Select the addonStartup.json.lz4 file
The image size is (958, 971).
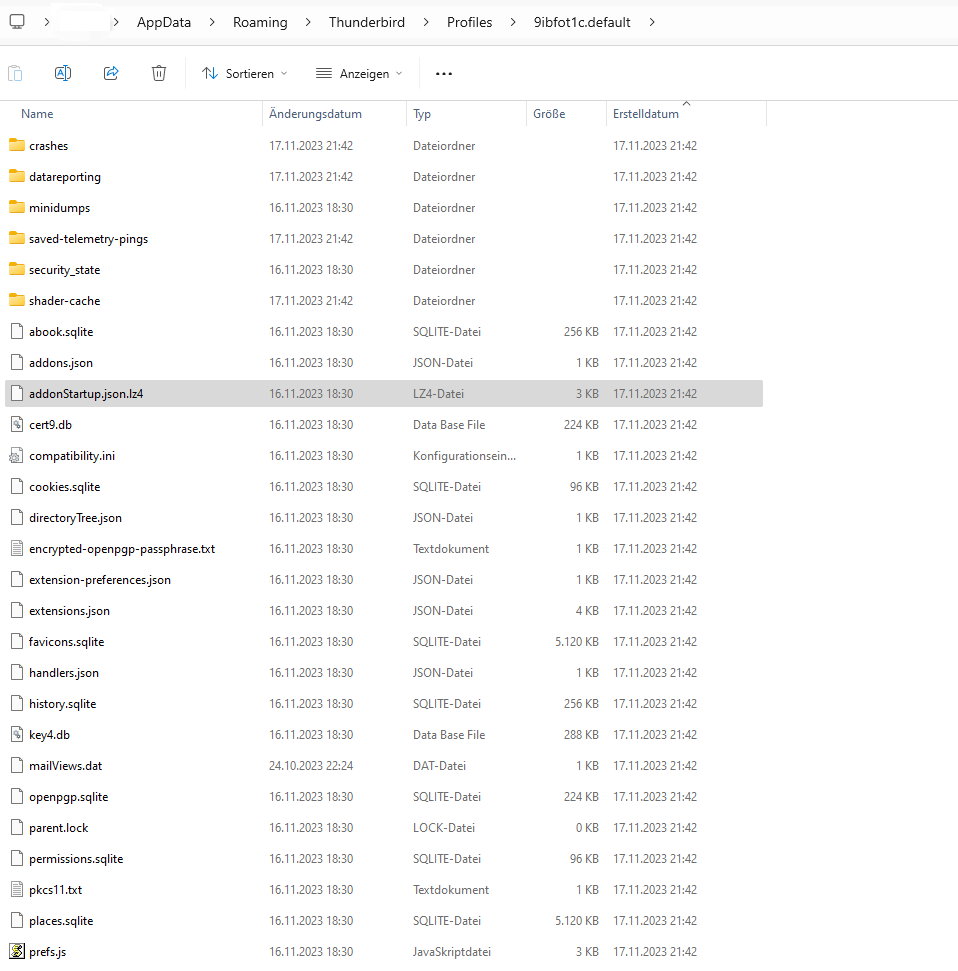(x=86, y=394)
